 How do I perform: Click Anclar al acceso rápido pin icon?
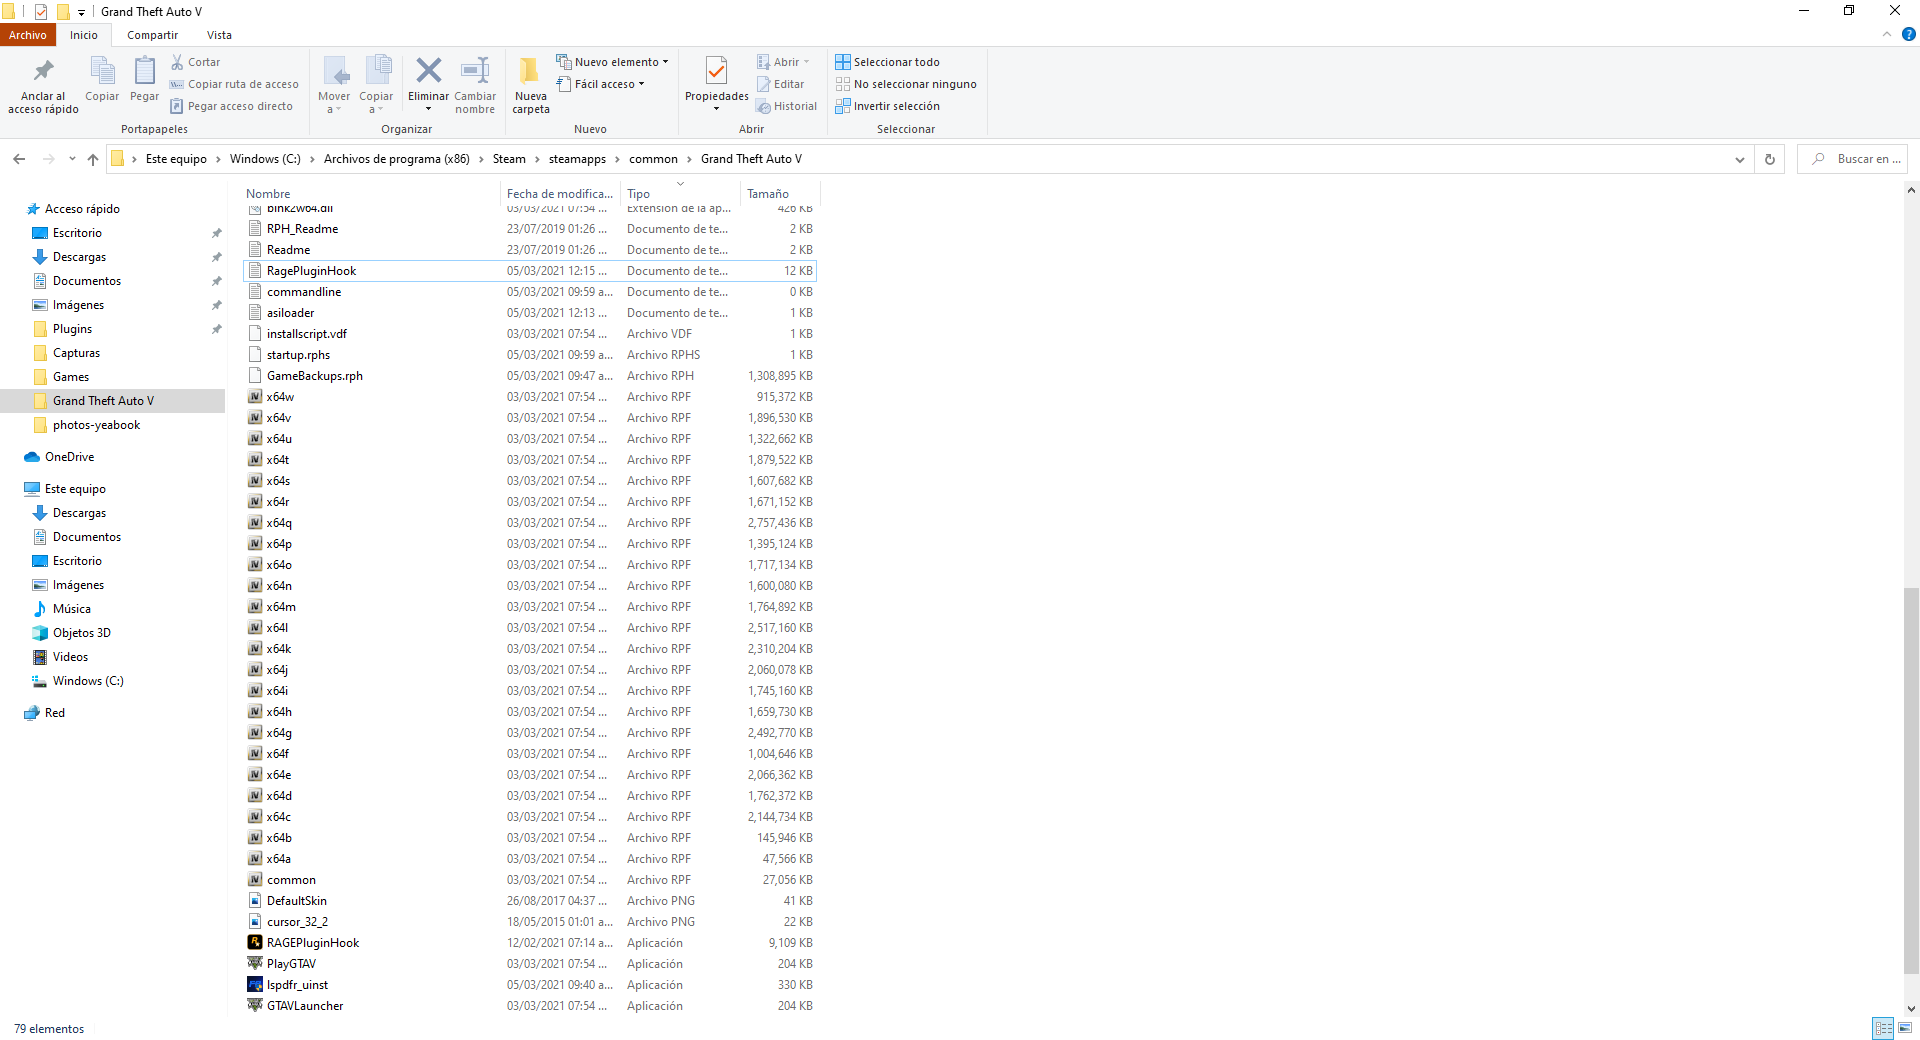(x=43, y=72)
